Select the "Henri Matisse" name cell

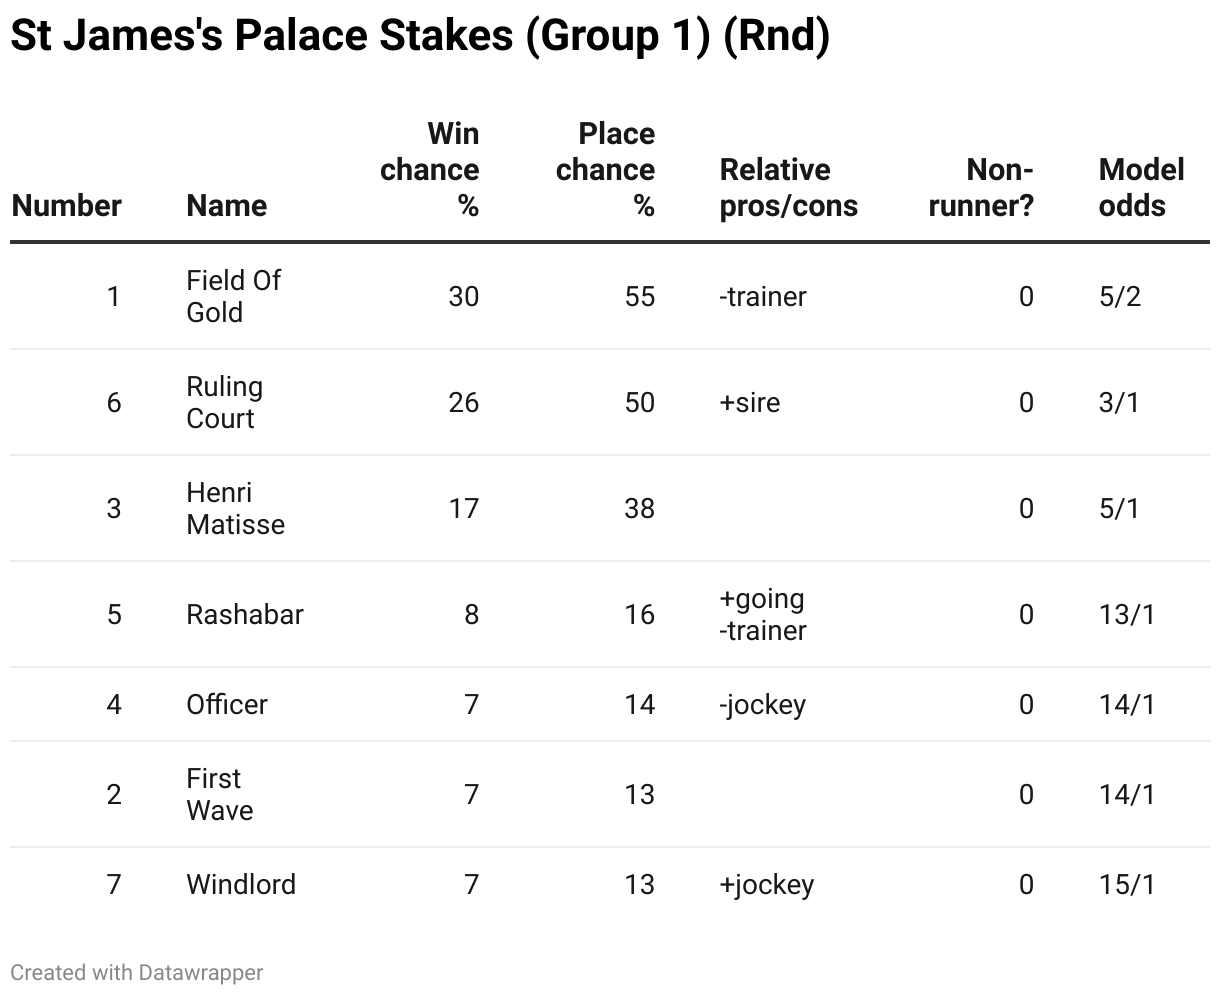click(235, 508)
